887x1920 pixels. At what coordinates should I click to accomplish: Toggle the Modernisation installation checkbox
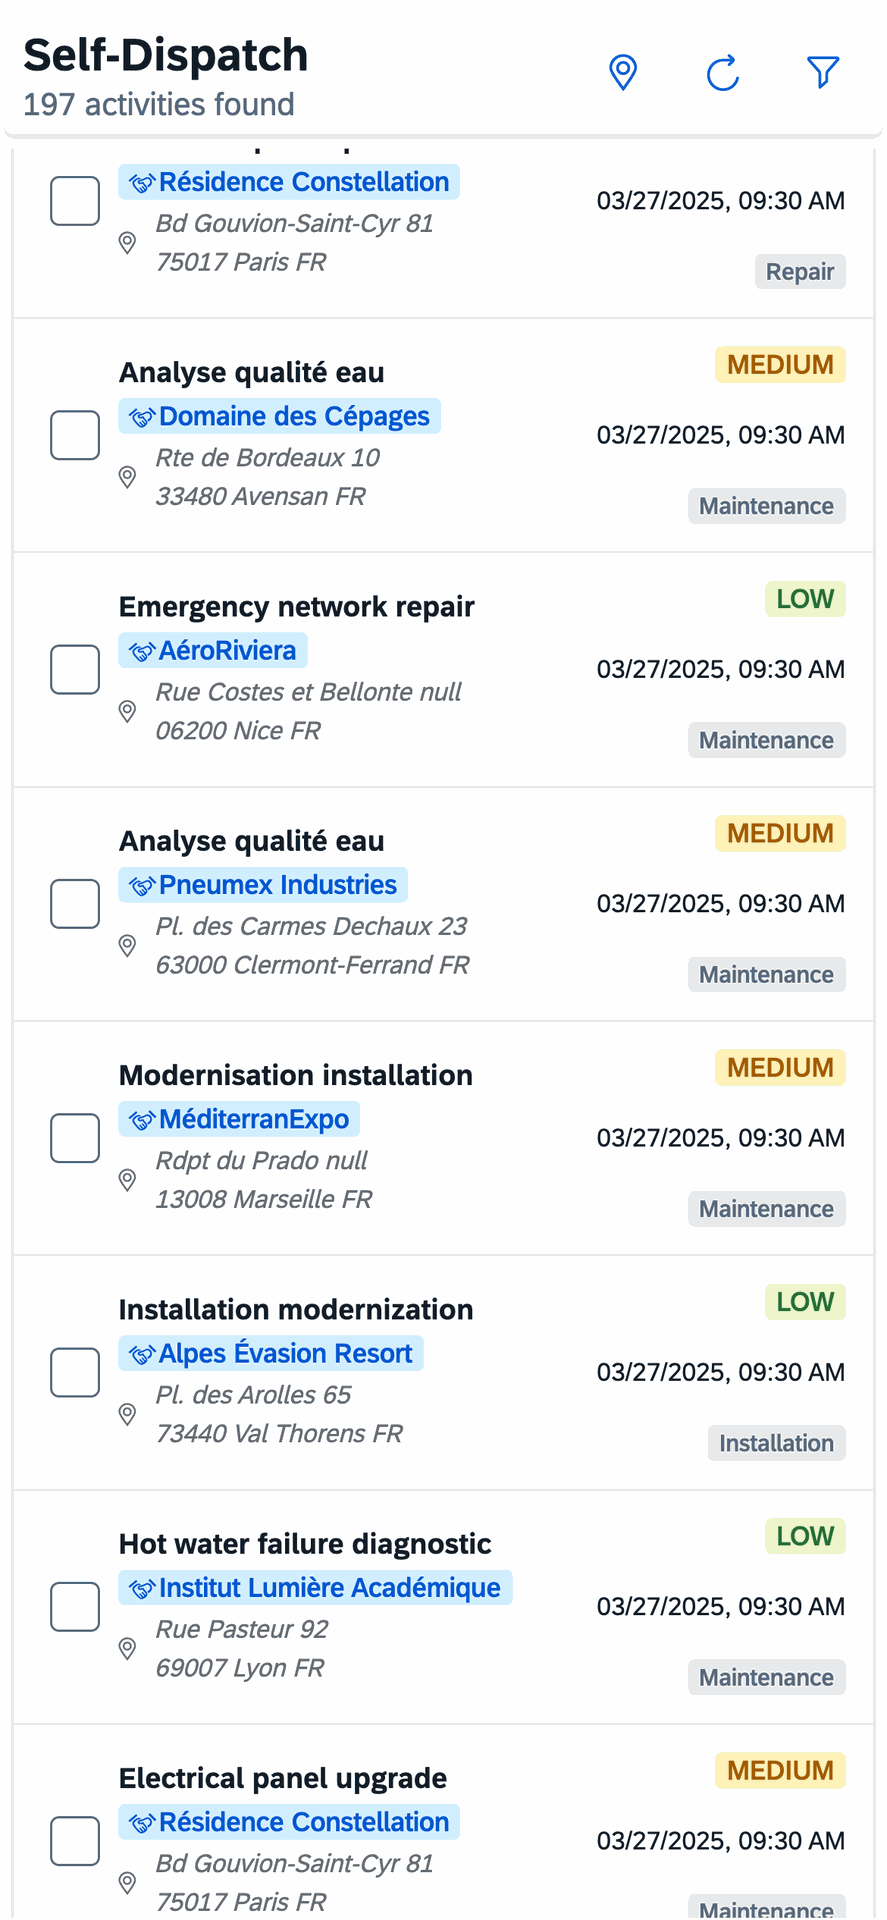point(75,1138)
